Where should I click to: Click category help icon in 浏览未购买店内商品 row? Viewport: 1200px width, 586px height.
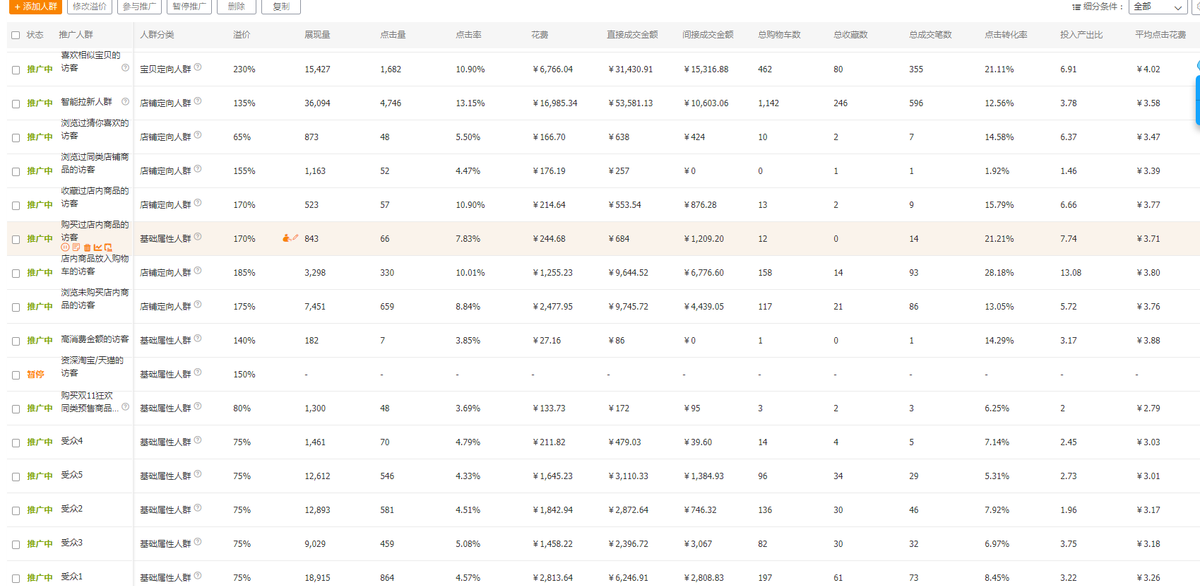click(197, 305)
